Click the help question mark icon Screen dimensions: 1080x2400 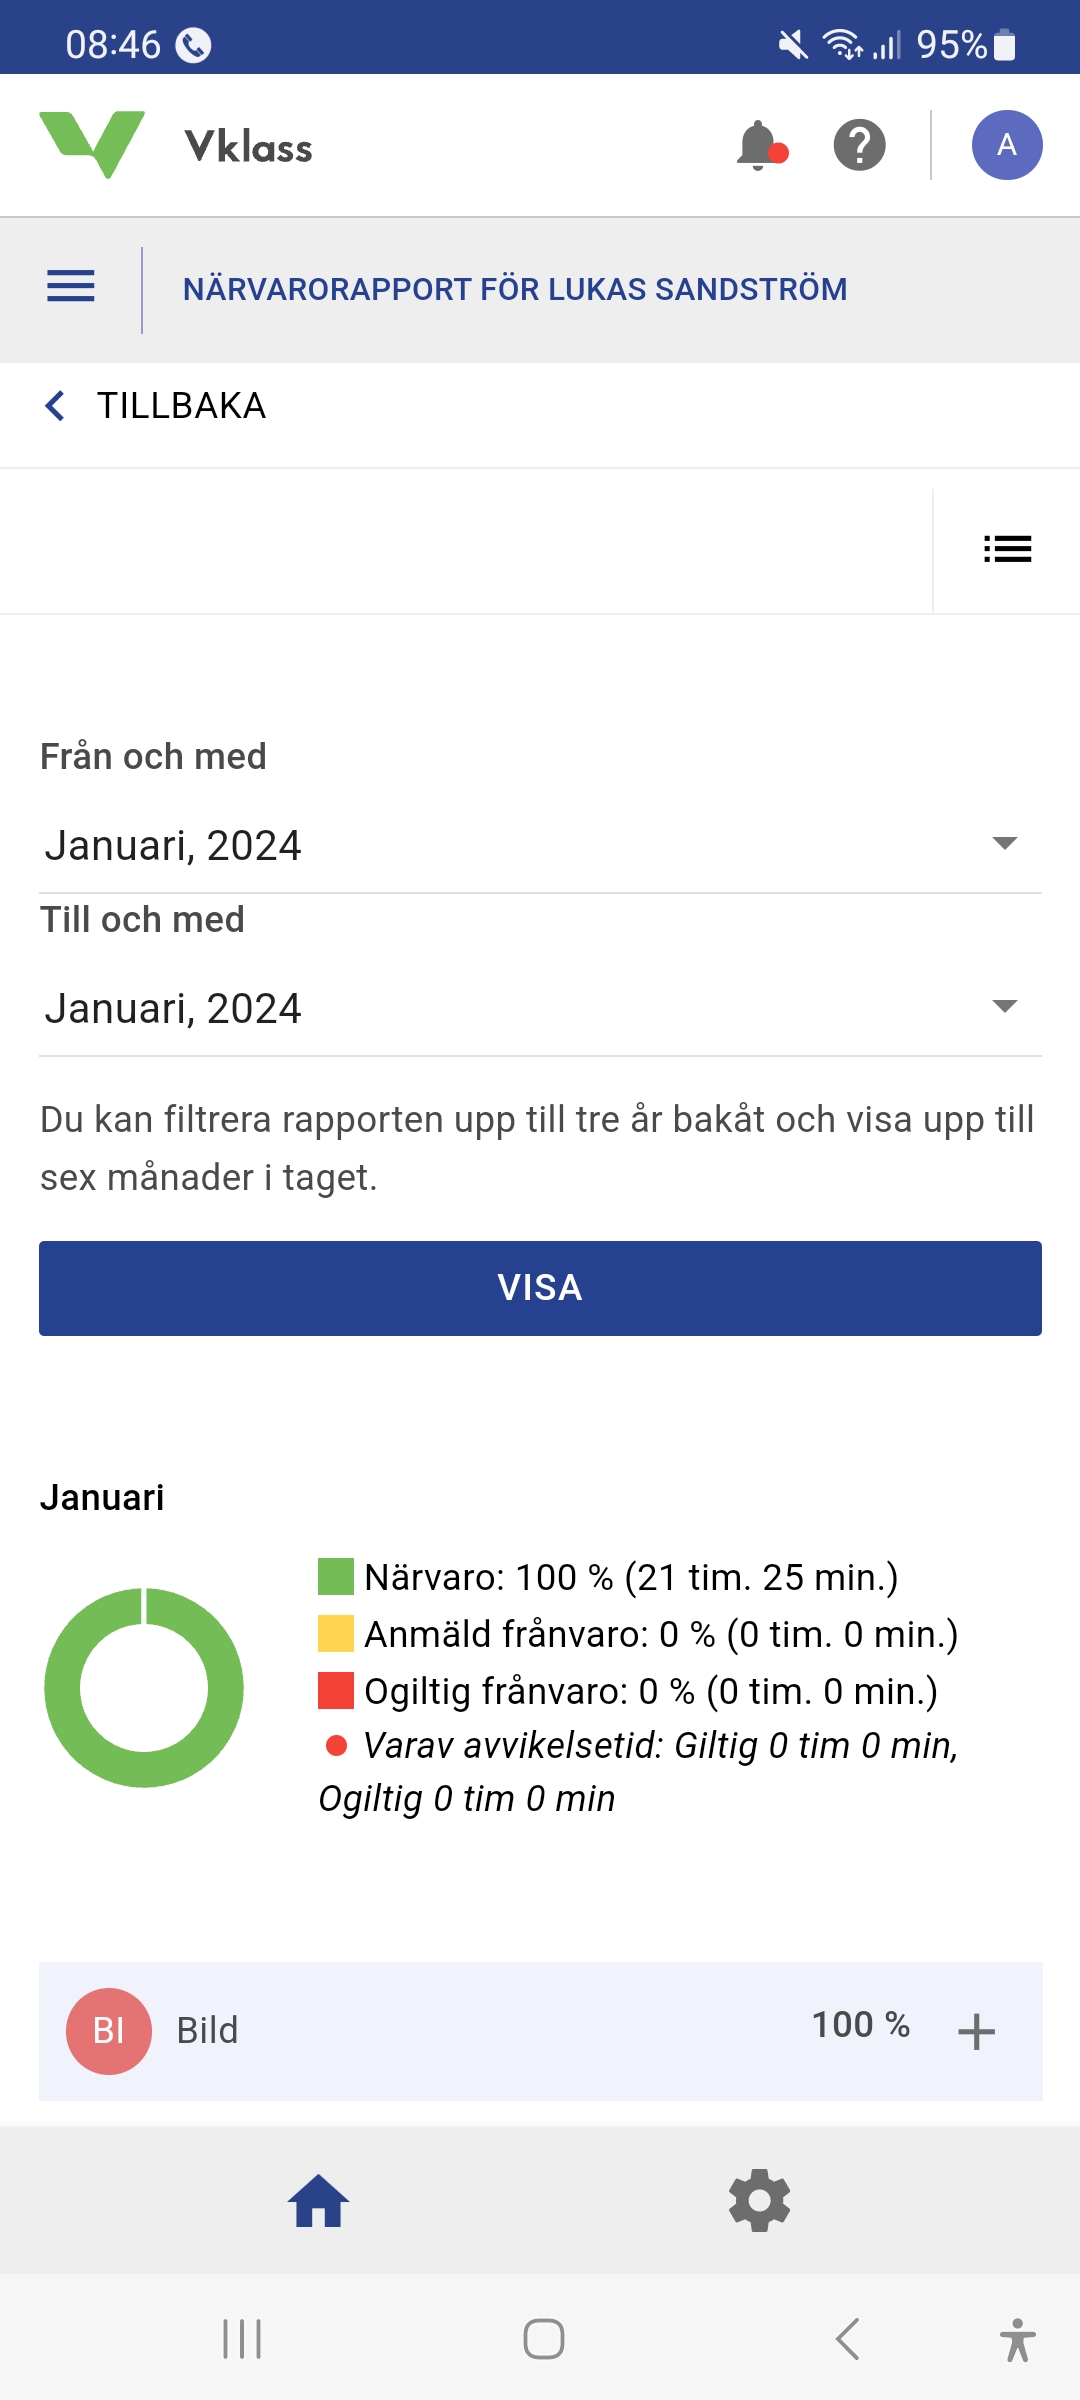coord(859,146)
